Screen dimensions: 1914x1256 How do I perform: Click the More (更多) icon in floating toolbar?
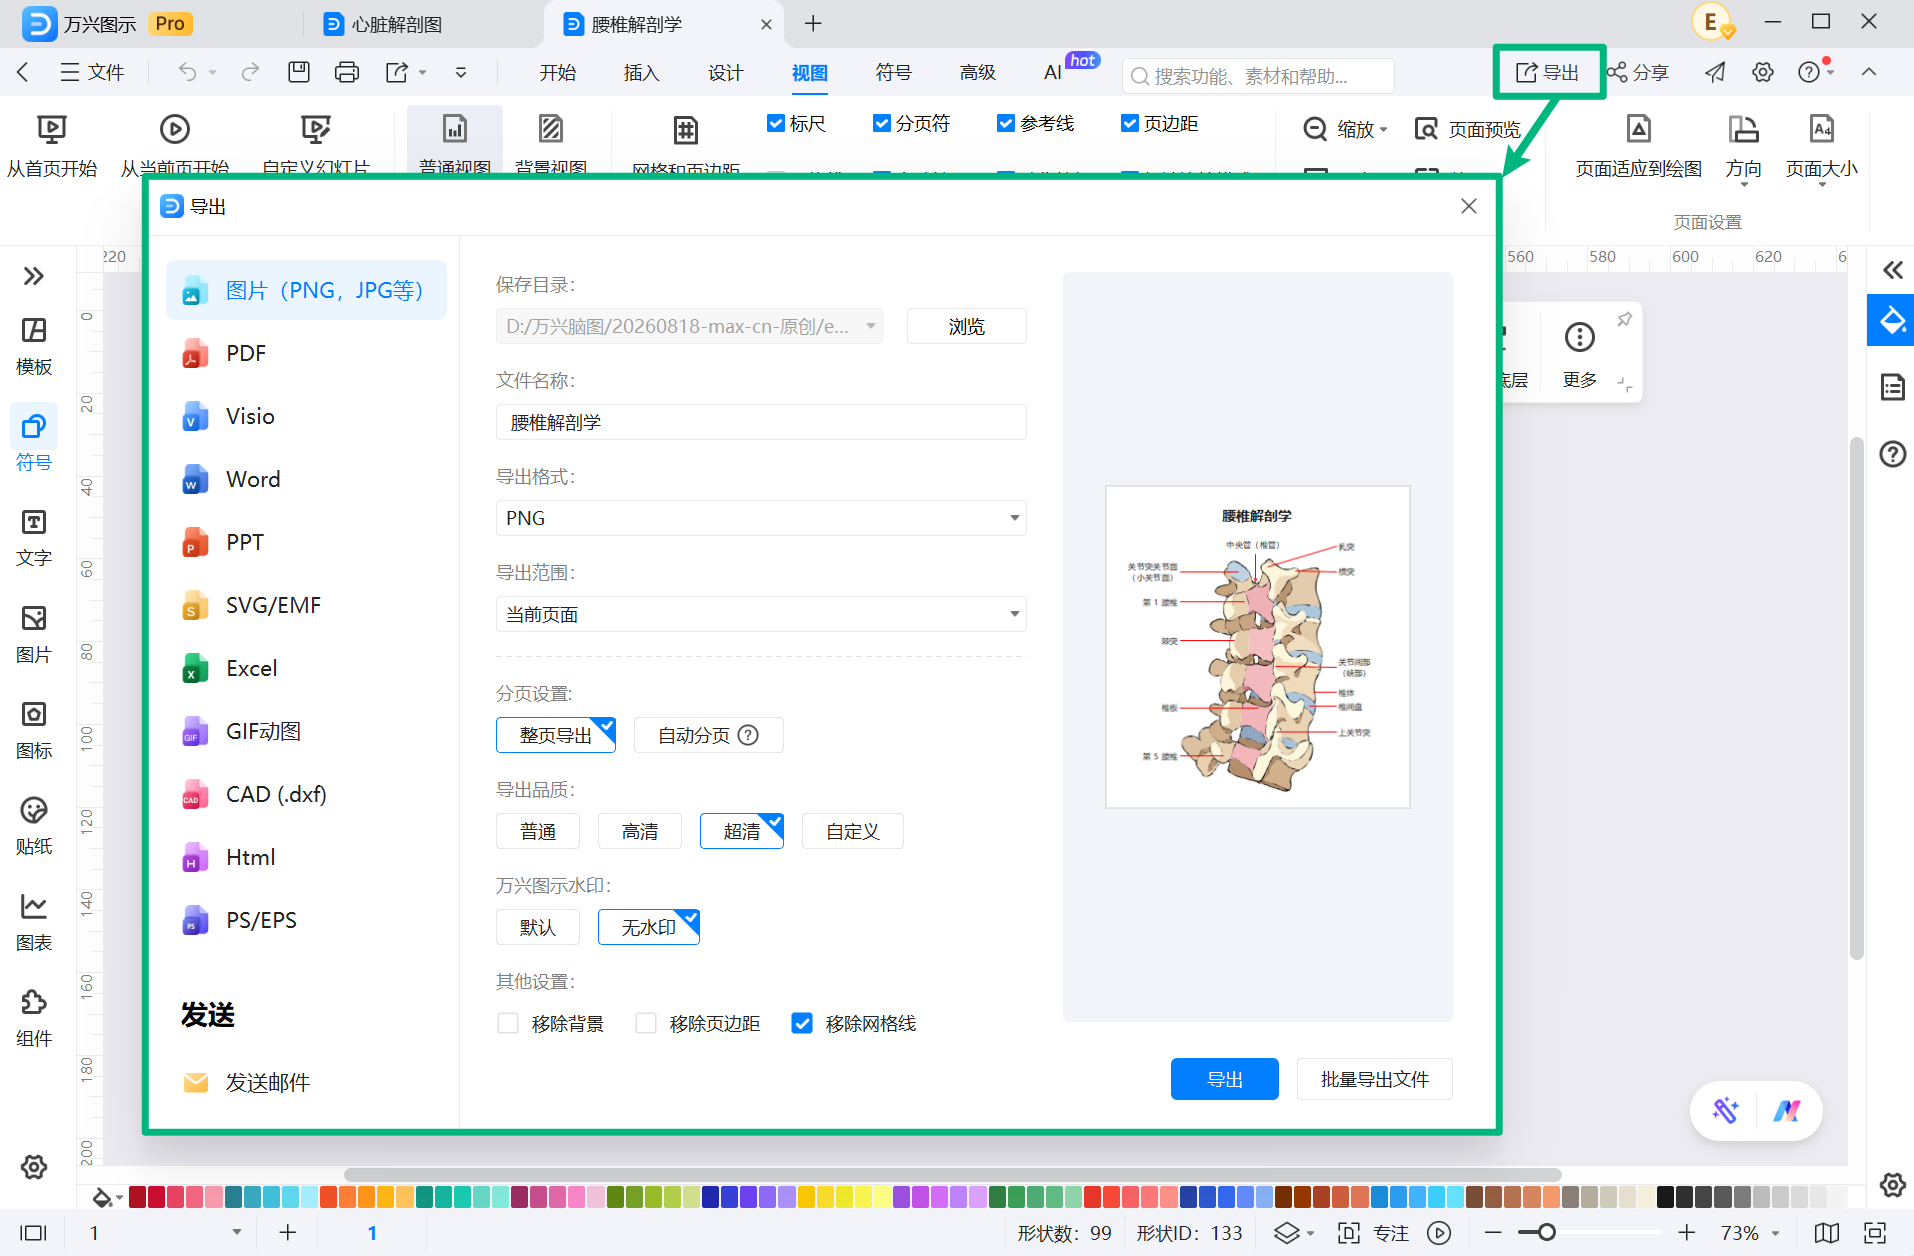1580,338
